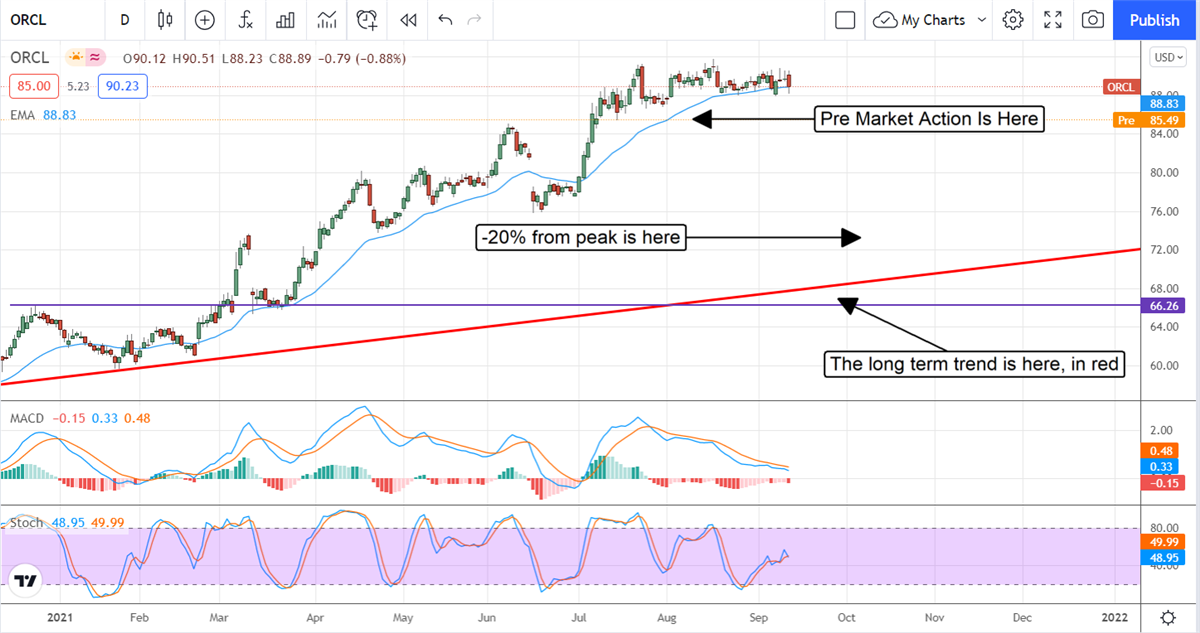Click the TradingView logo
Image resolution: width=1200 pixels, height=633 pixels.
[x=26, y=581]
